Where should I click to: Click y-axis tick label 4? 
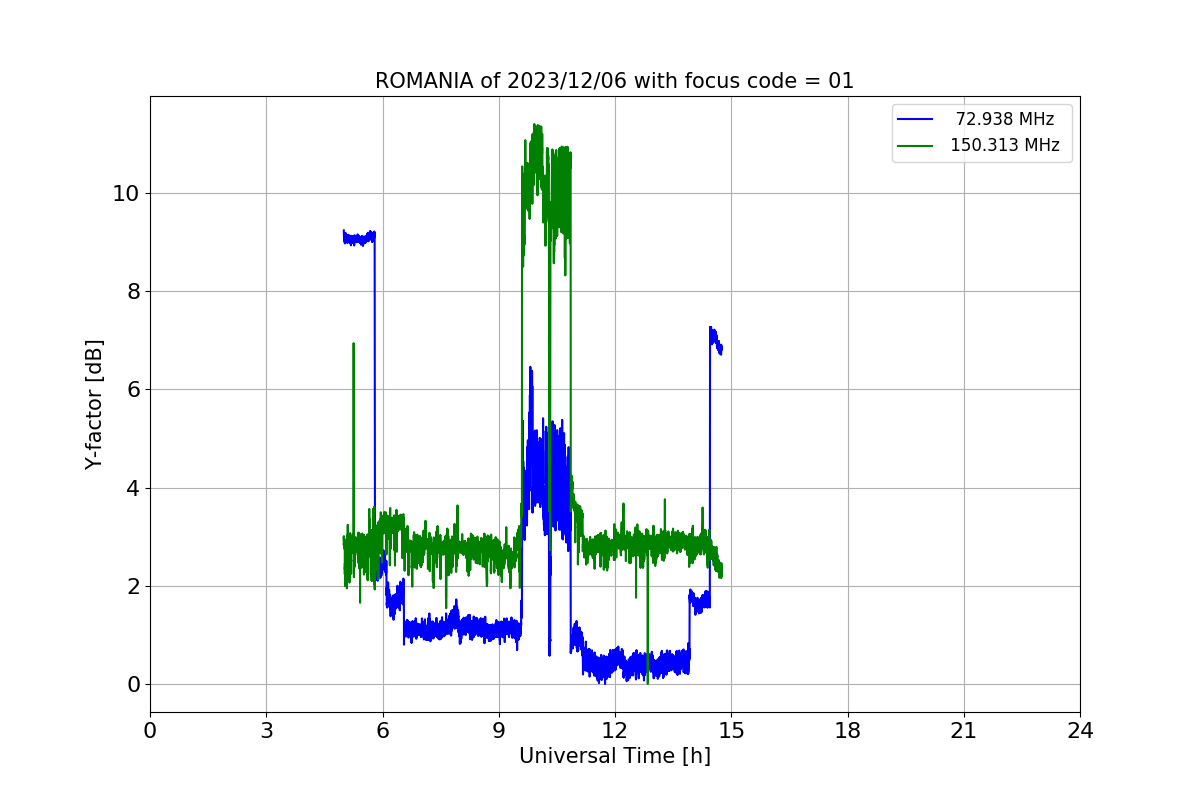(x=131, y=489)
